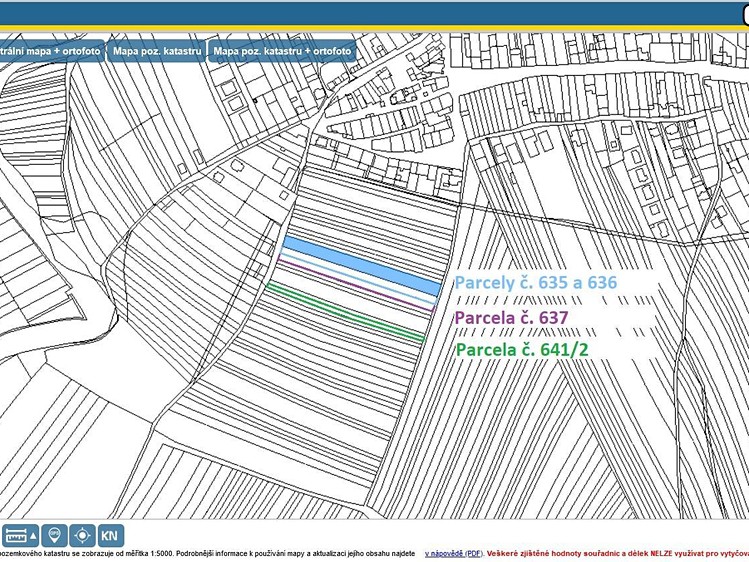
Task: Activate the GPS location pin tool
Action: (54, 536)
